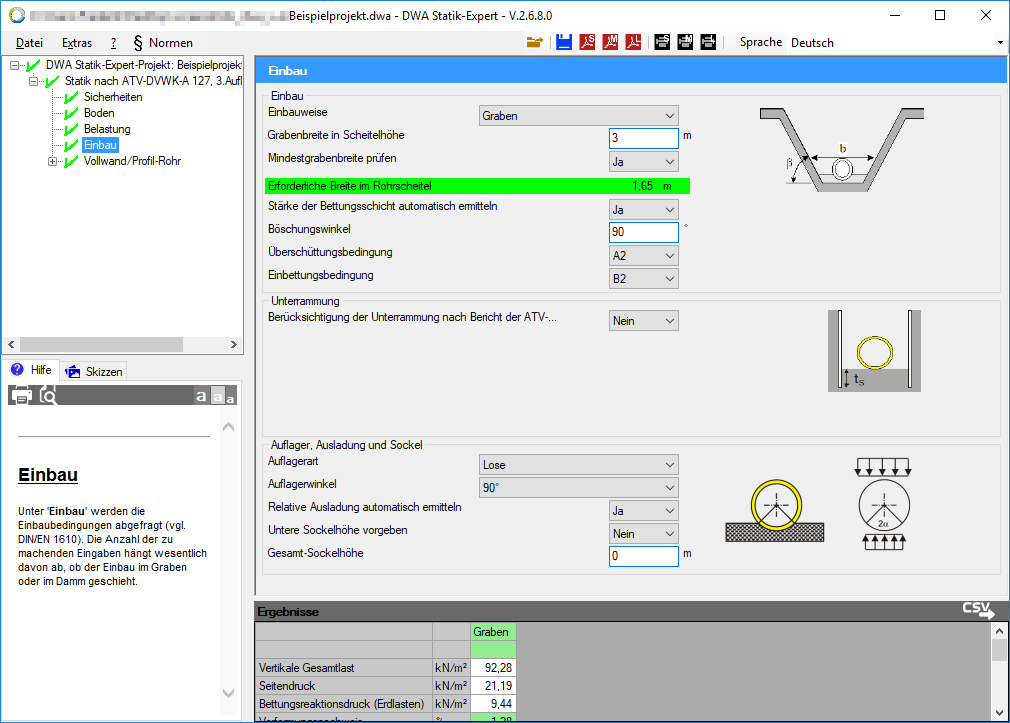Save project with blue floppy disk icon
This screenshot has height=723, width=1010.
(x=564, y=42)
